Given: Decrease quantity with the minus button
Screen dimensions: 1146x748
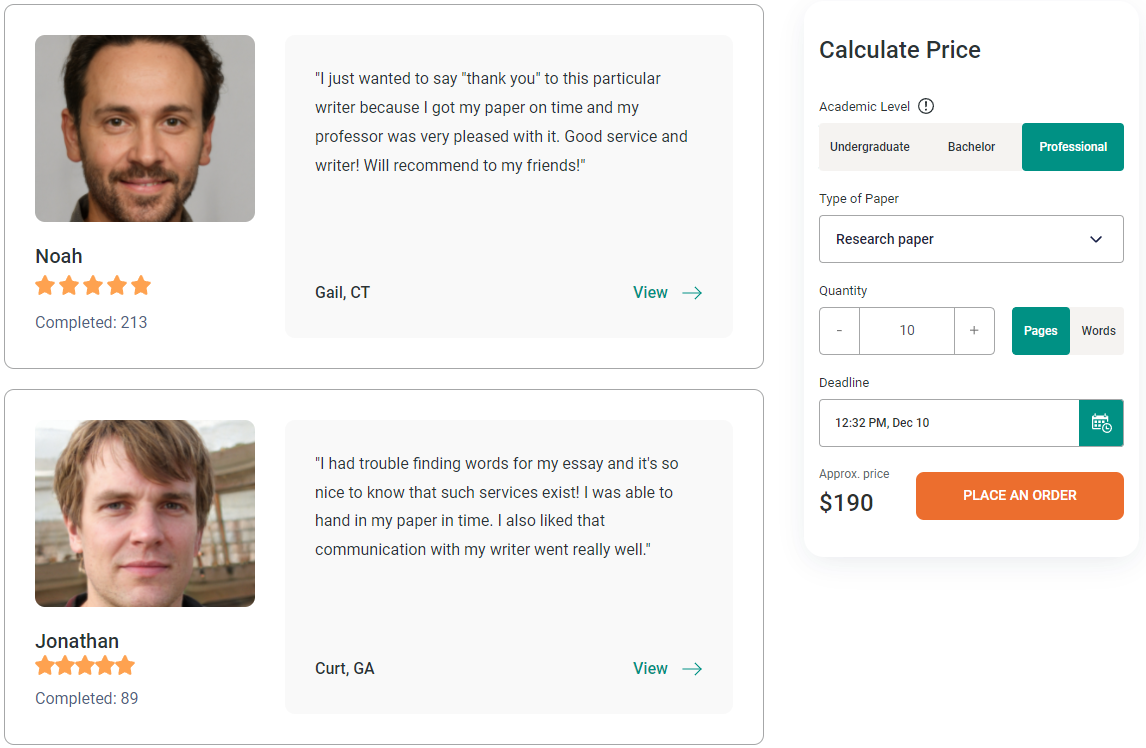Looking at the screenshot, I should [x=839, y=331].
